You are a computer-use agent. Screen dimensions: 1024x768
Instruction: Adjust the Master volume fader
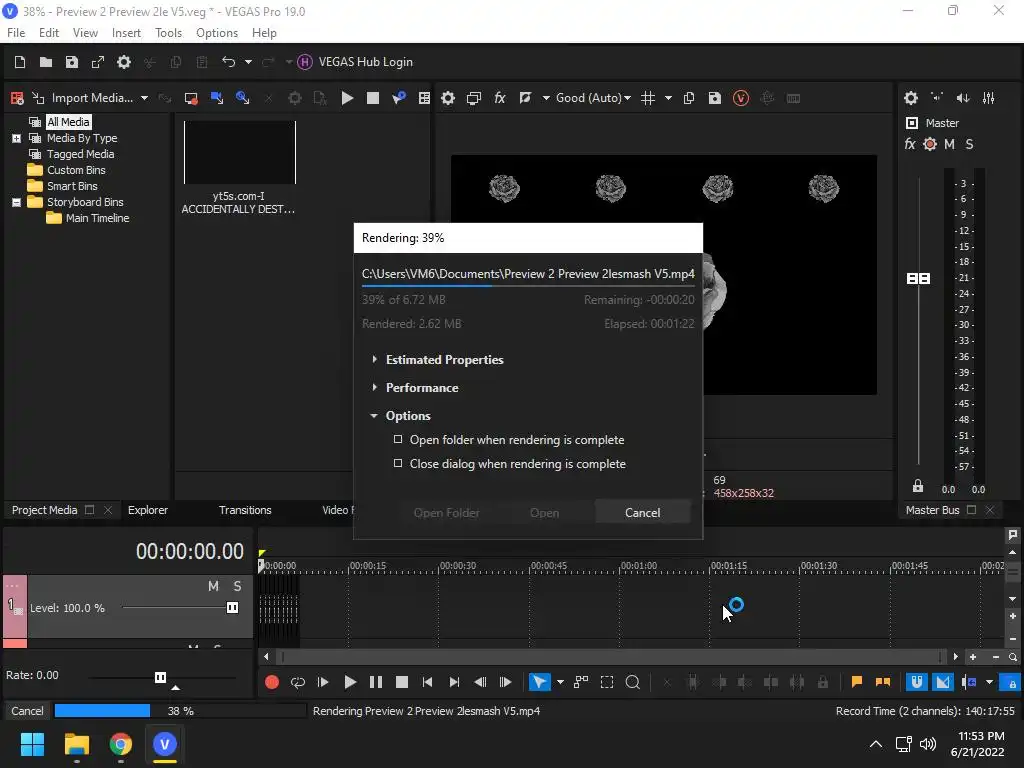[x=919, y=279]
